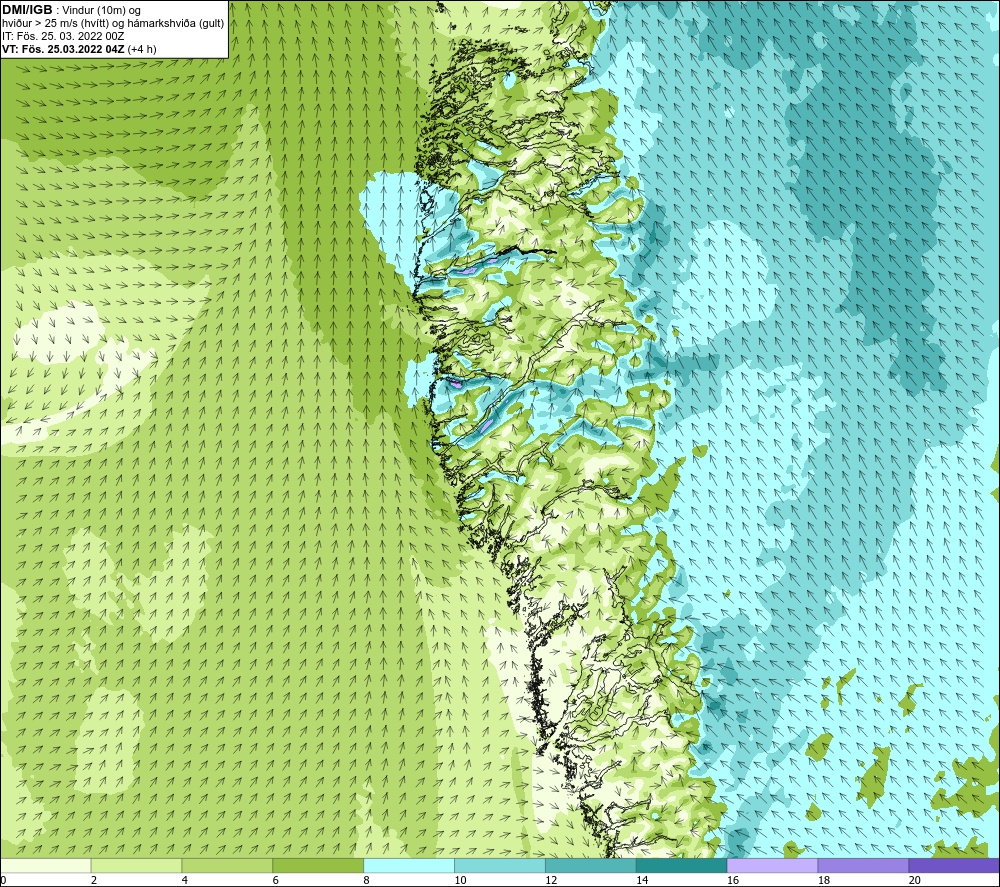Click the 0–2 m/s palest legend swatch
1000x887 pixels.
pos(45,866)
